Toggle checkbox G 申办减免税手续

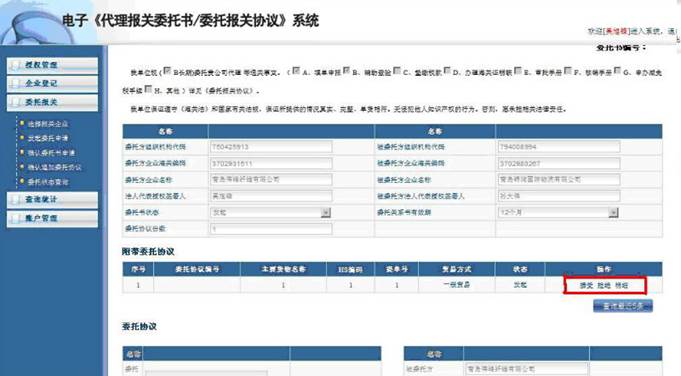point(617,70)
